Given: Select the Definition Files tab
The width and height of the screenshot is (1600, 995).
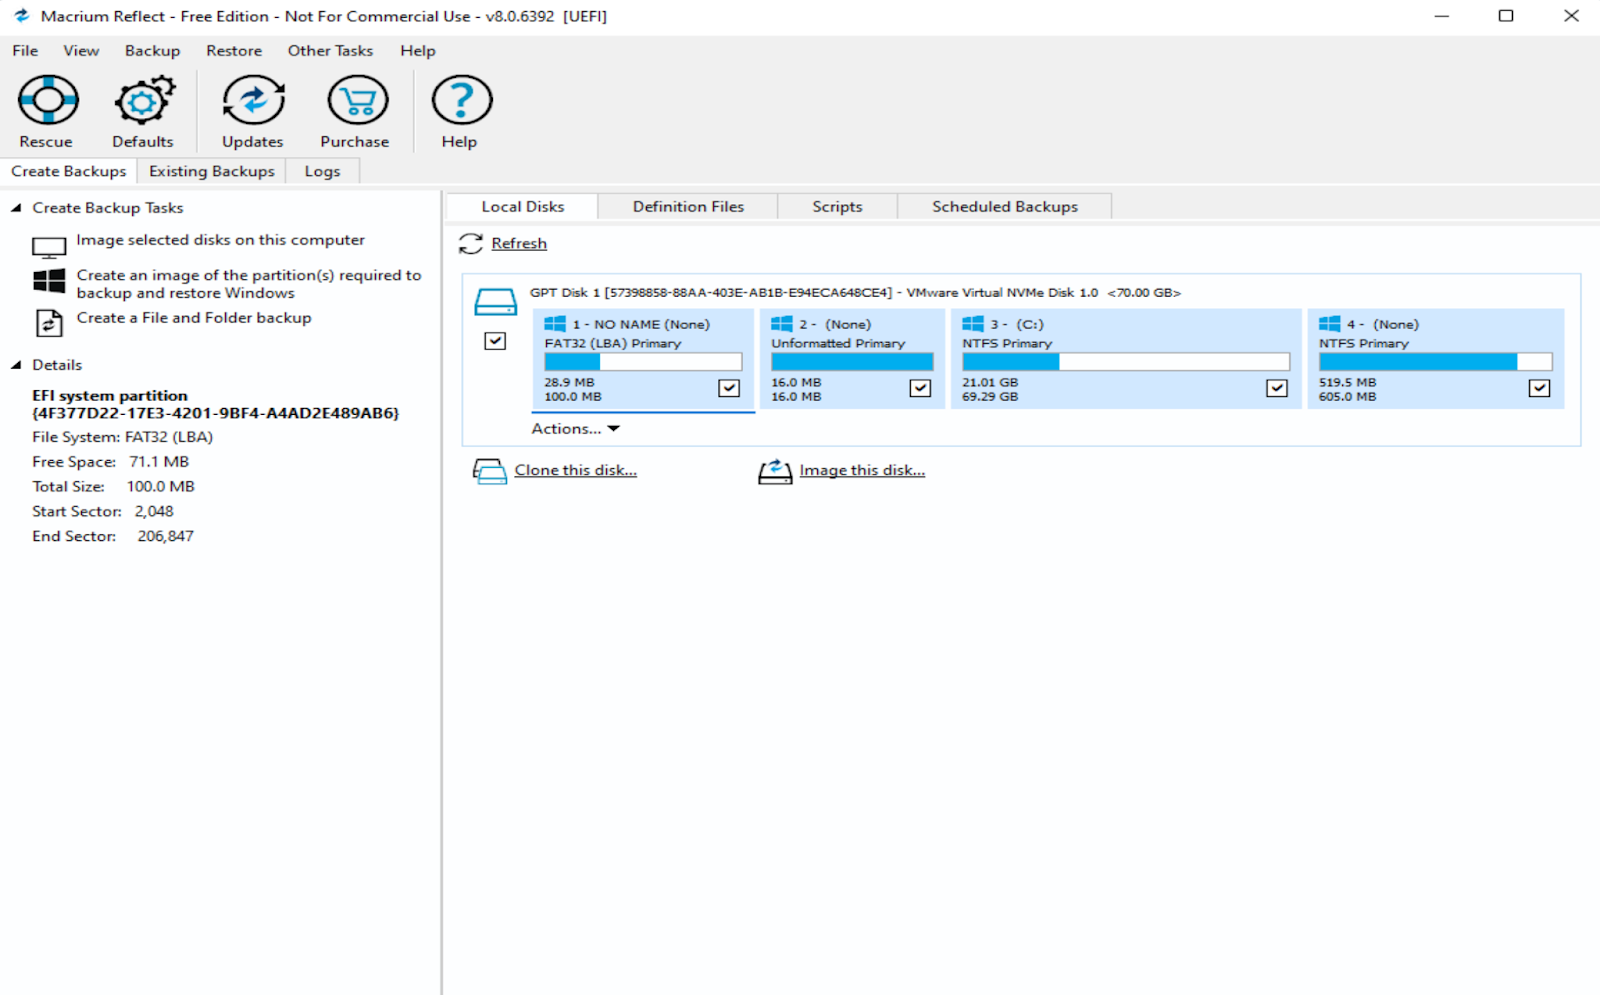Looking at the screenshot, I should click(x=688, y=207).
